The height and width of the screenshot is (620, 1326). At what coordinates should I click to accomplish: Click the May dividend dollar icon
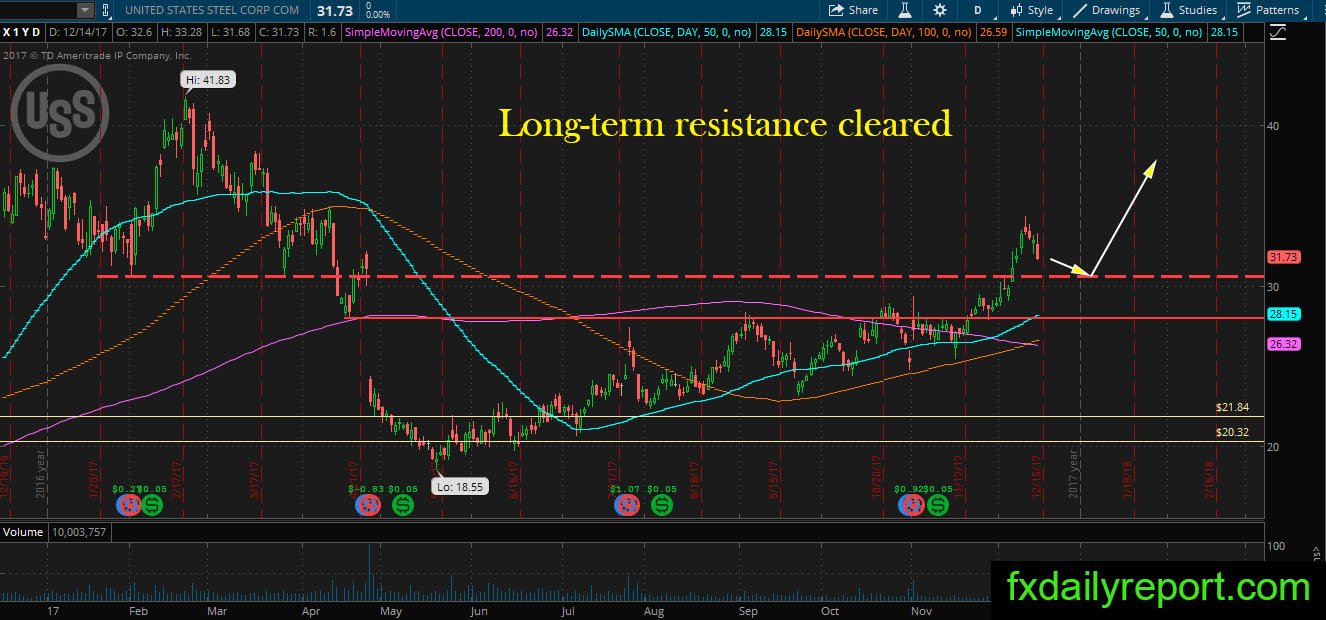[403, 504]
